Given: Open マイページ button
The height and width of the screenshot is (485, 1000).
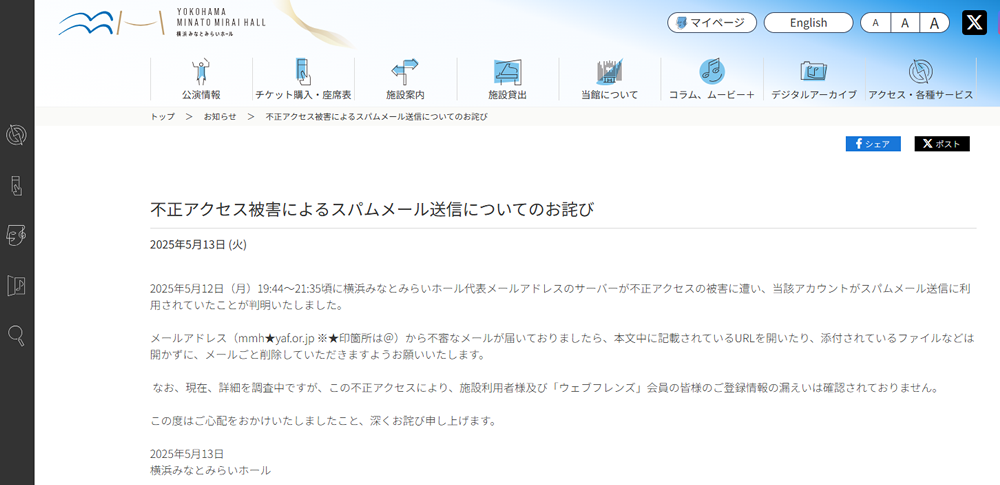Looking at the screenshot, I should [x=712, y=23].
